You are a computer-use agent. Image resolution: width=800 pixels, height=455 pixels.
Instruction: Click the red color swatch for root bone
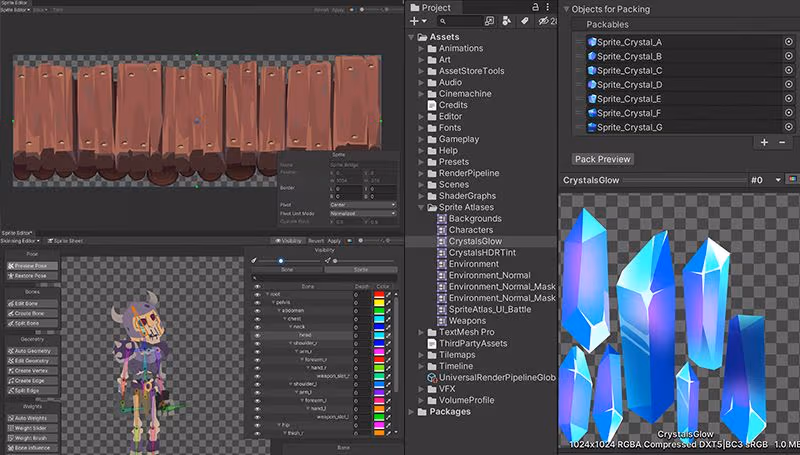tap(380, 294)
